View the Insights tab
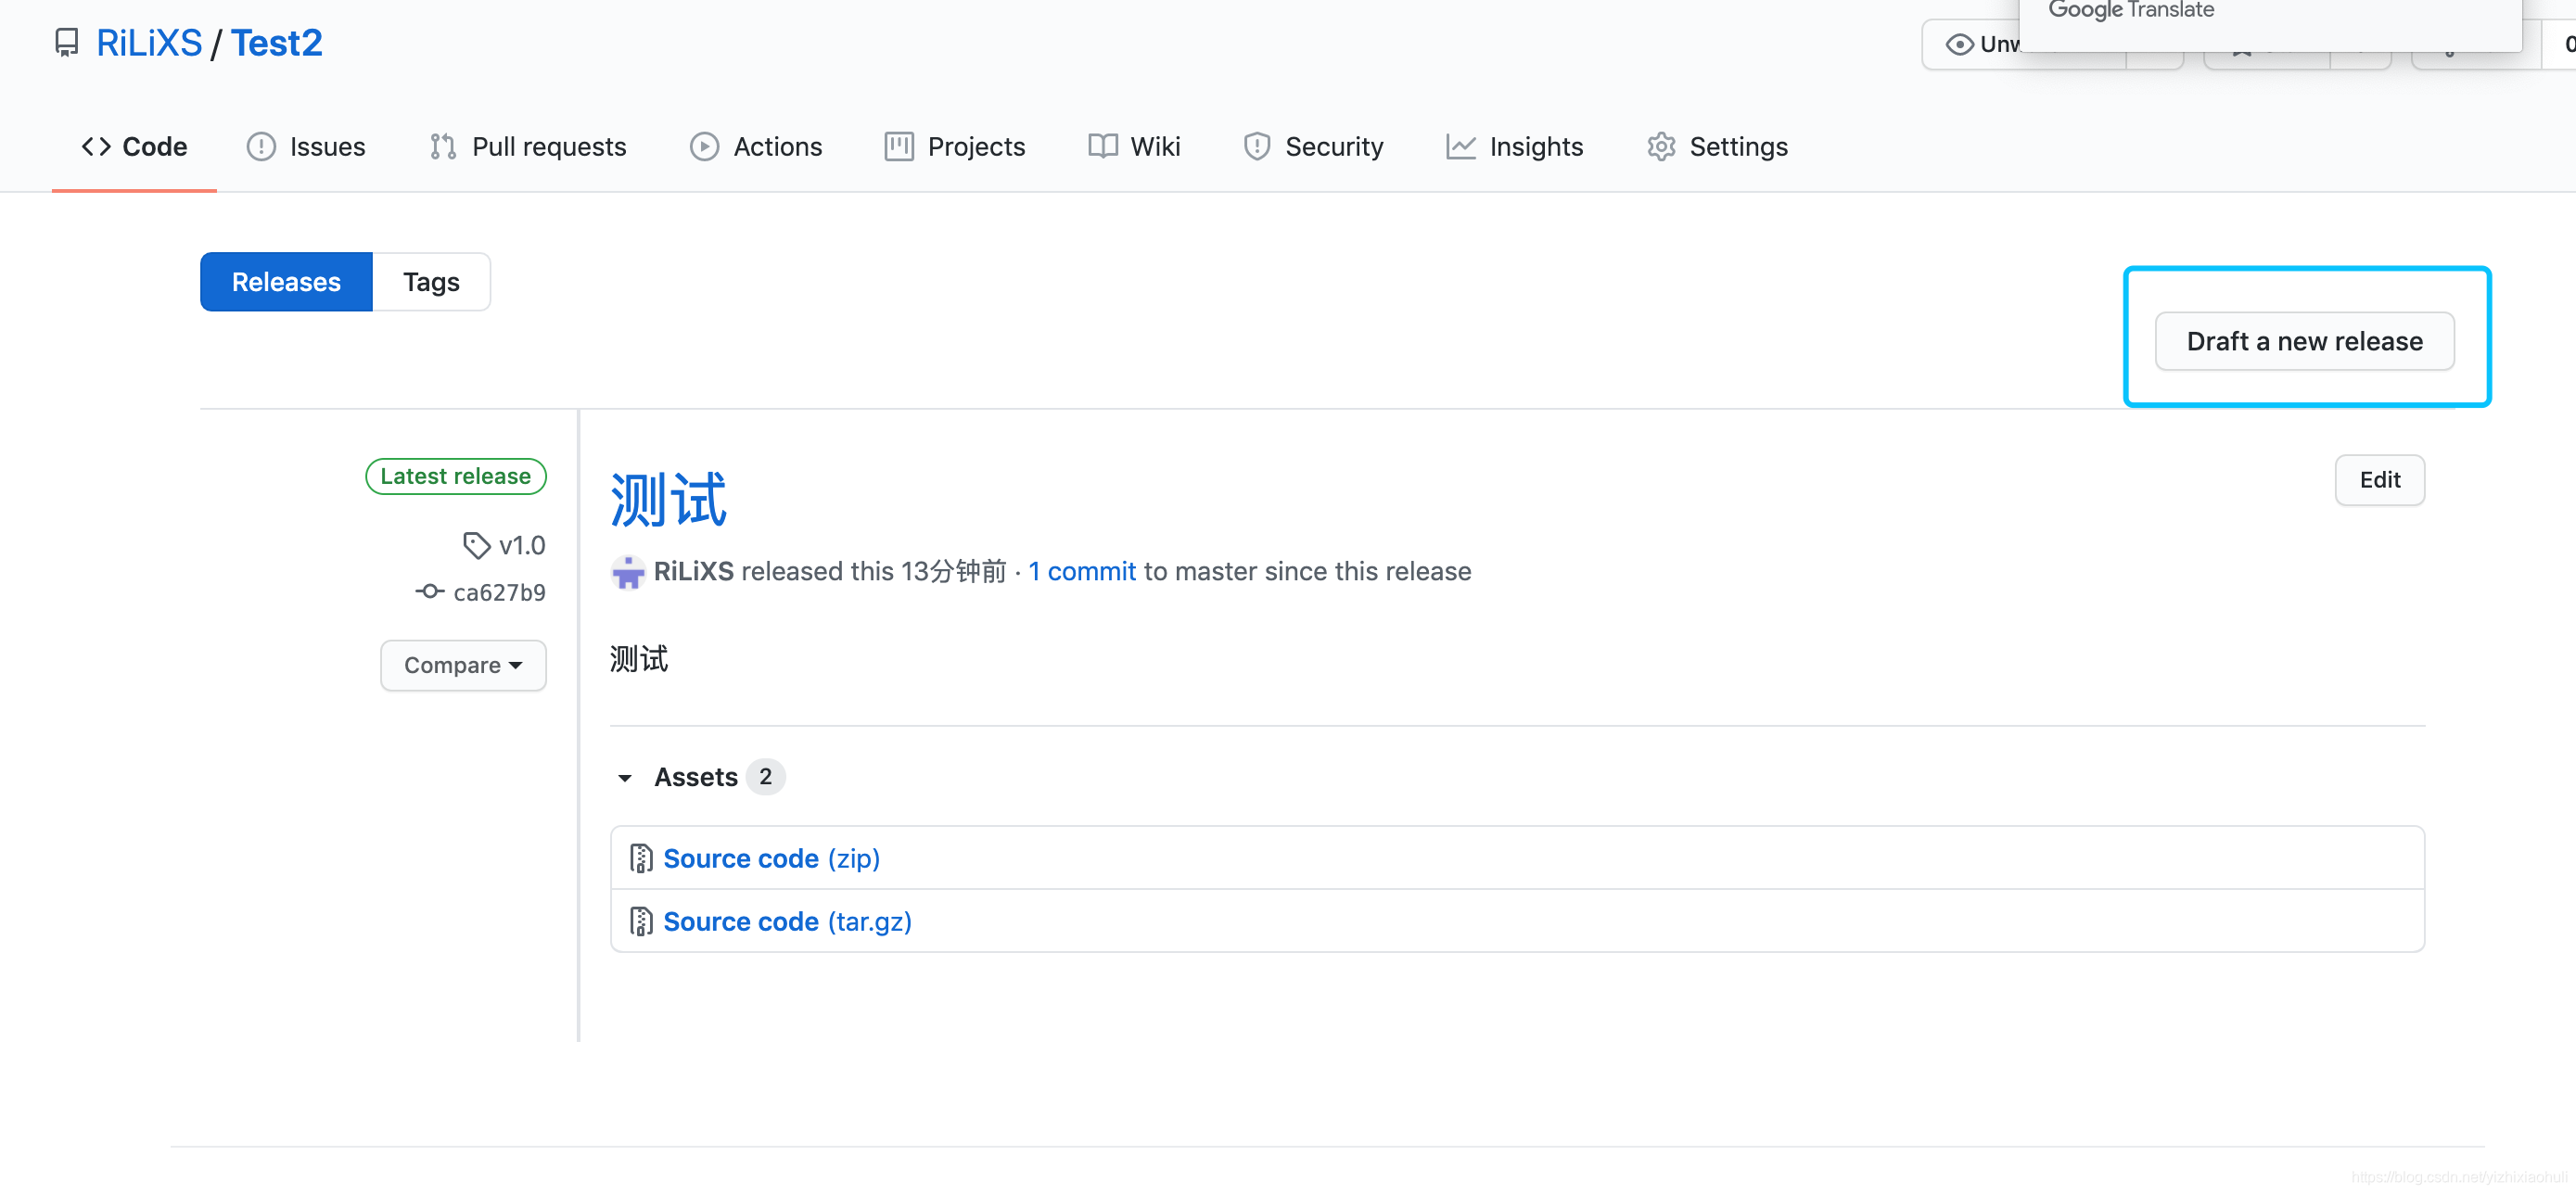 (1514, 147)
